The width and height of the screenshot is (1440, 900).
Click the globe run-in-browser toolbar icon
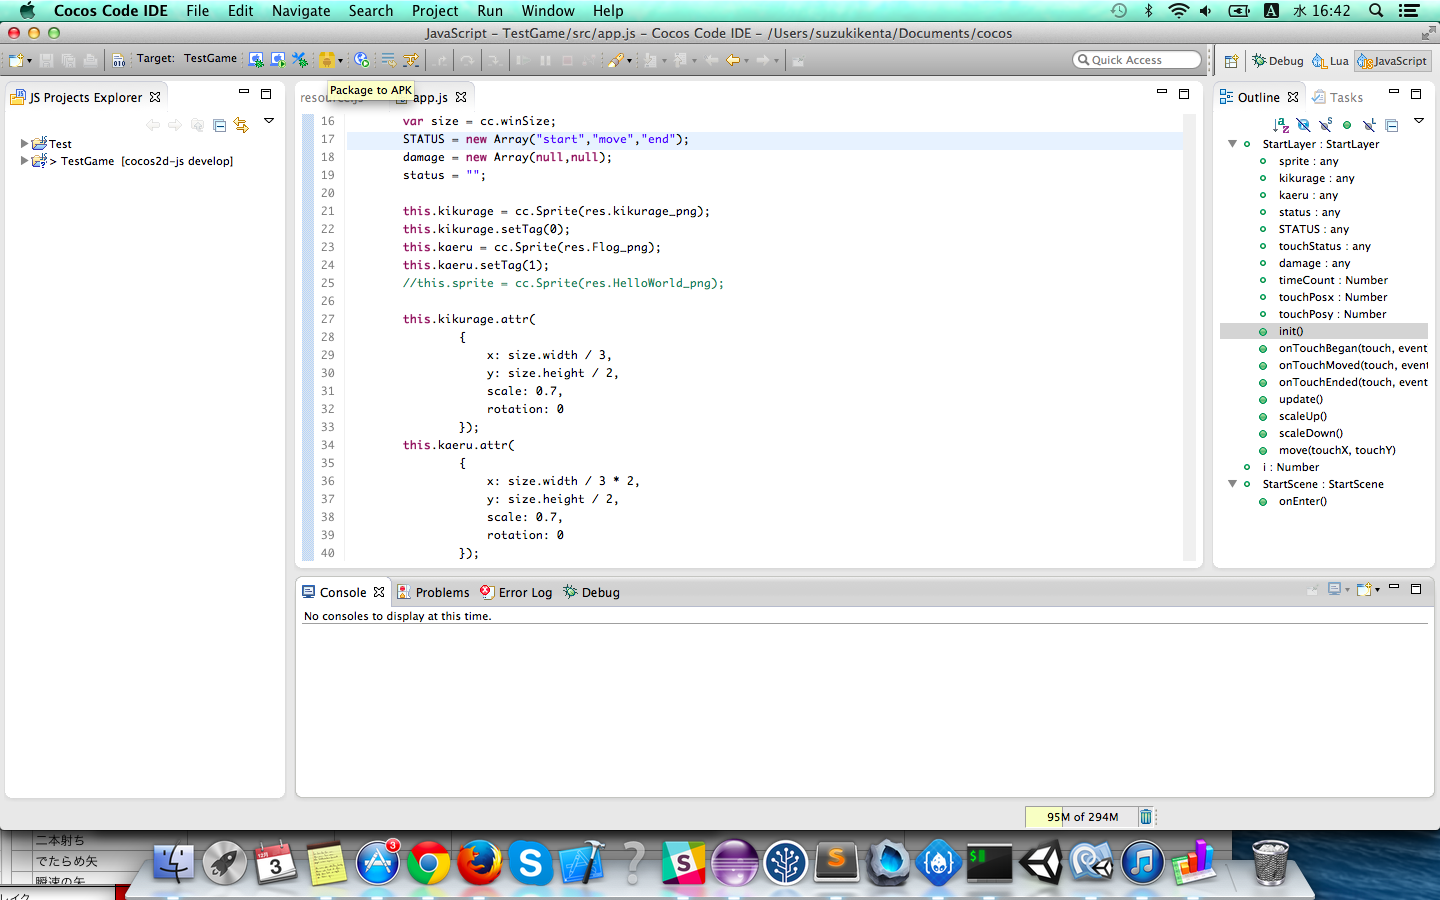(362, 60)
